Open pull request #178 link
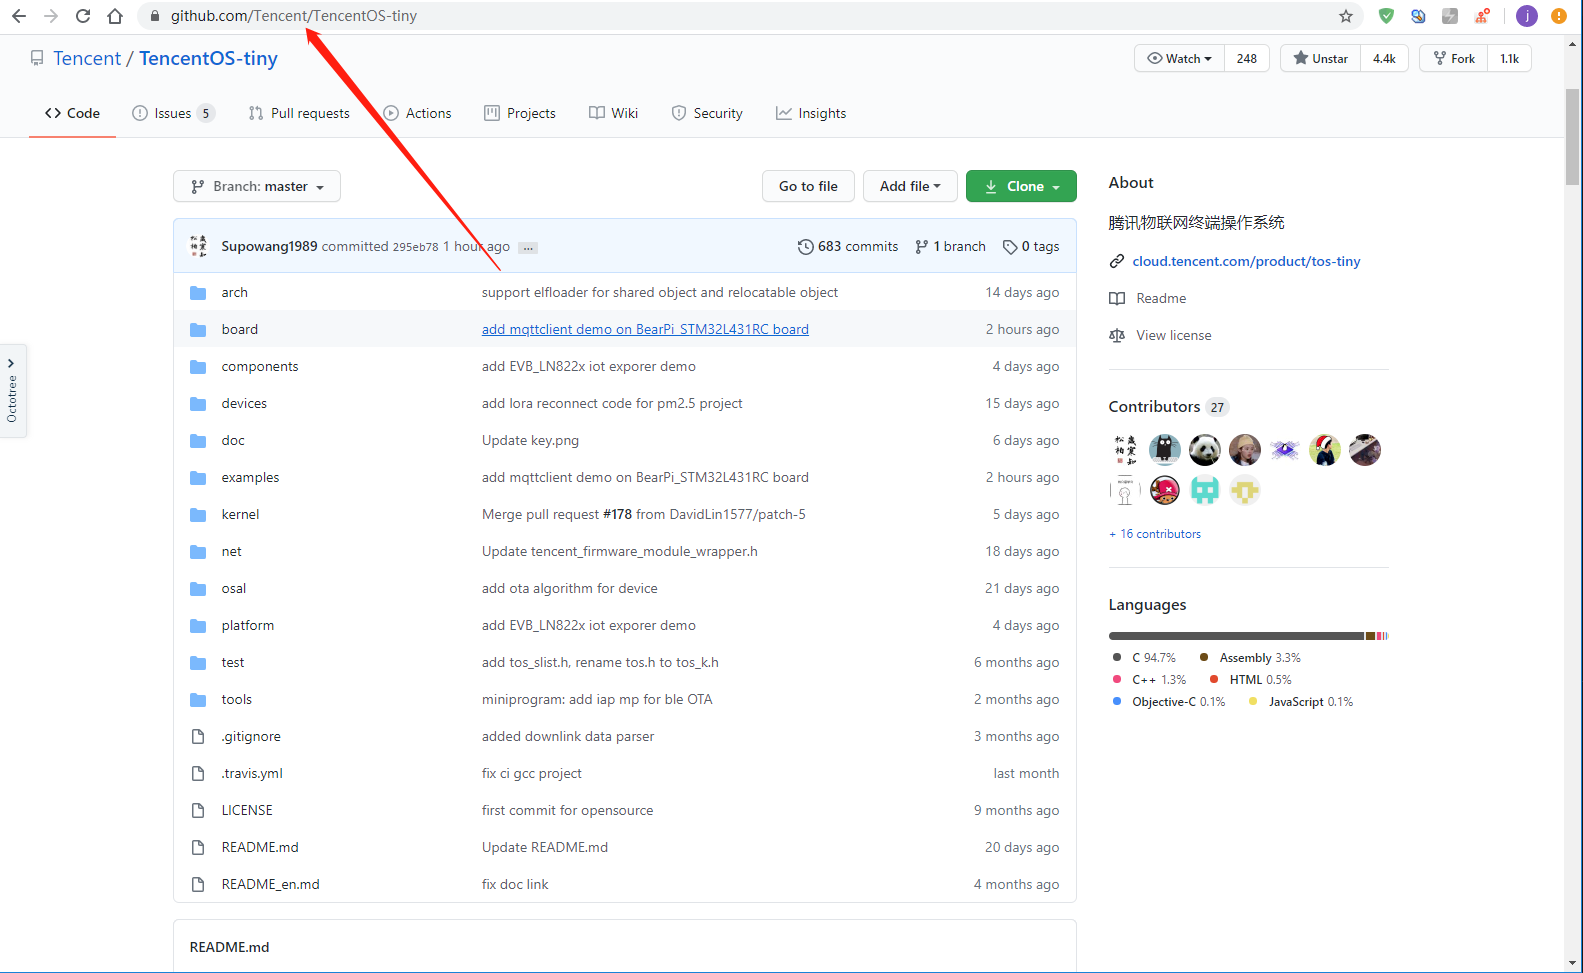Screen dimensions: 1583x973 click(x=617, y=514)
